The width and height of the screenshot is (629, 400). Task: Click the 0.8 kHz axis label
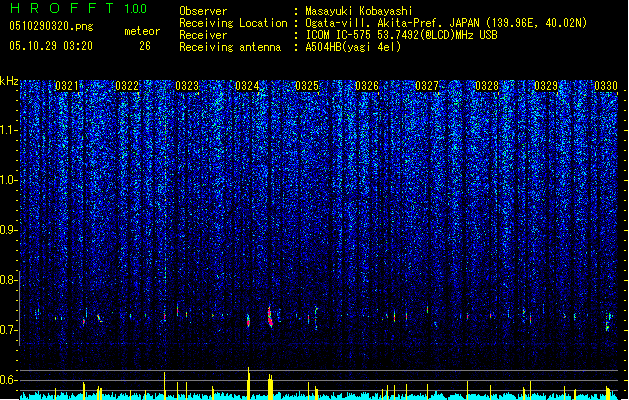tap(9, 280)
